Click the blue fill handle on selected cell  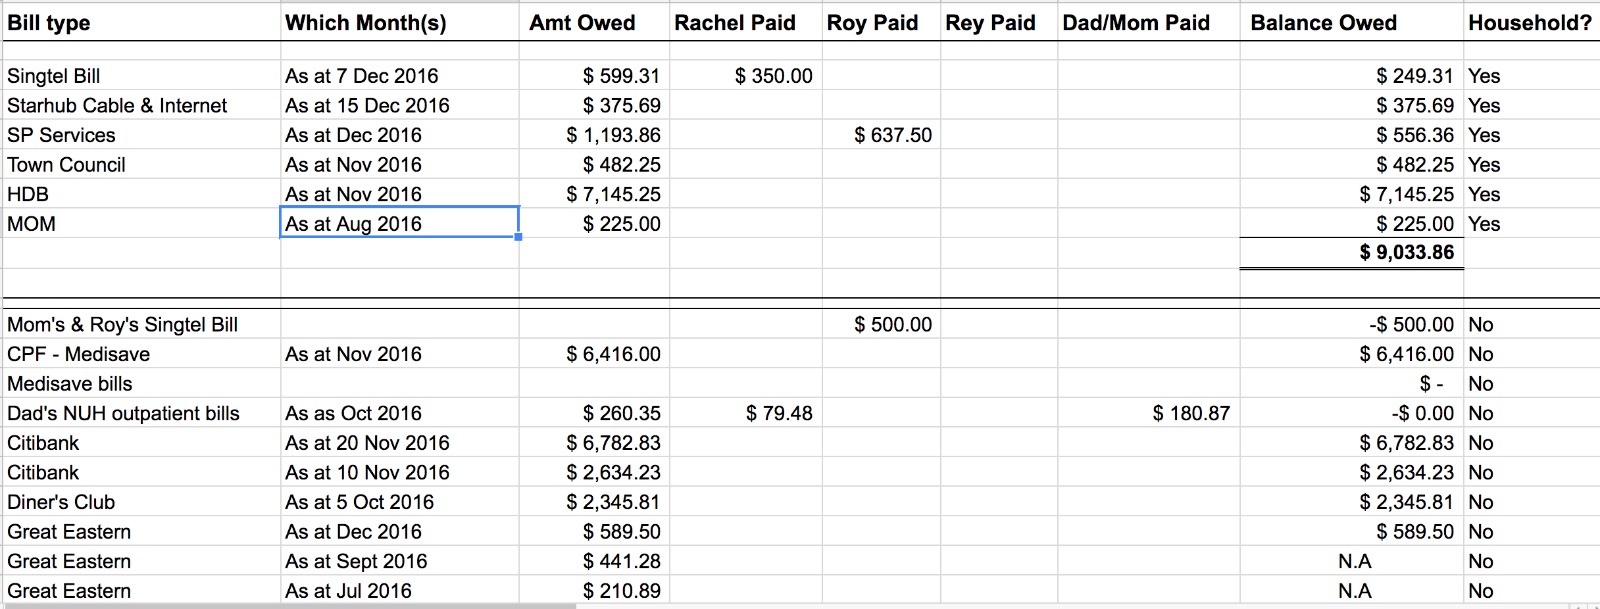pyautogui.click(x=518, y=237)
